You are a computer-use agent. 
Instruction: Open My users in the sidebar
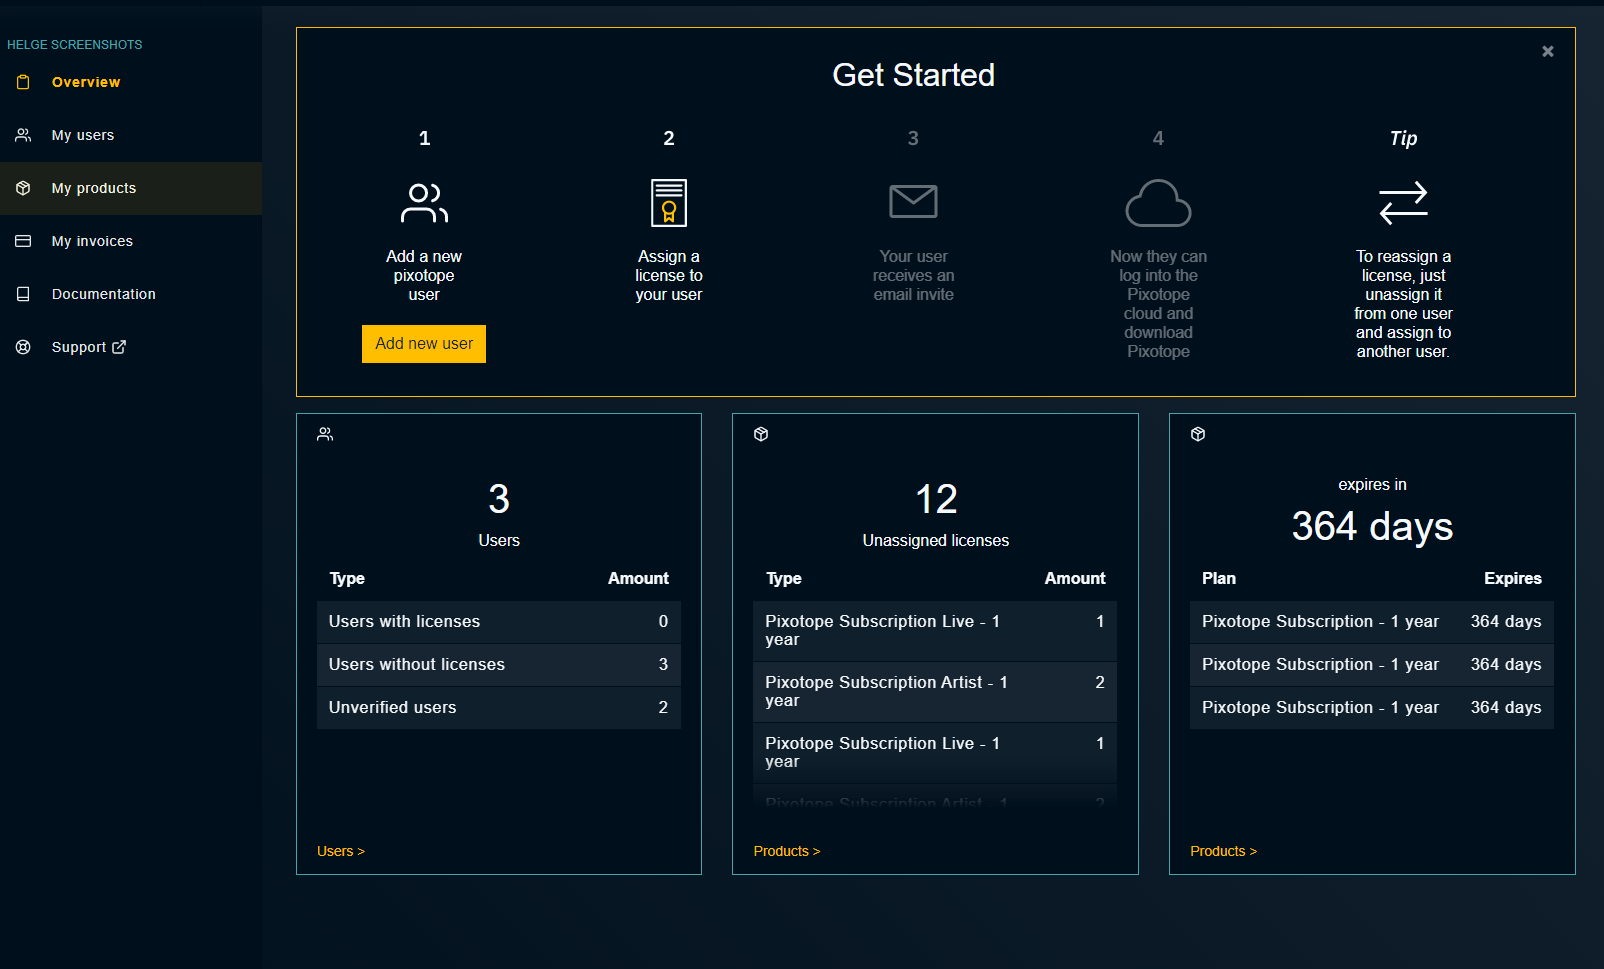(x=83, y=135)
